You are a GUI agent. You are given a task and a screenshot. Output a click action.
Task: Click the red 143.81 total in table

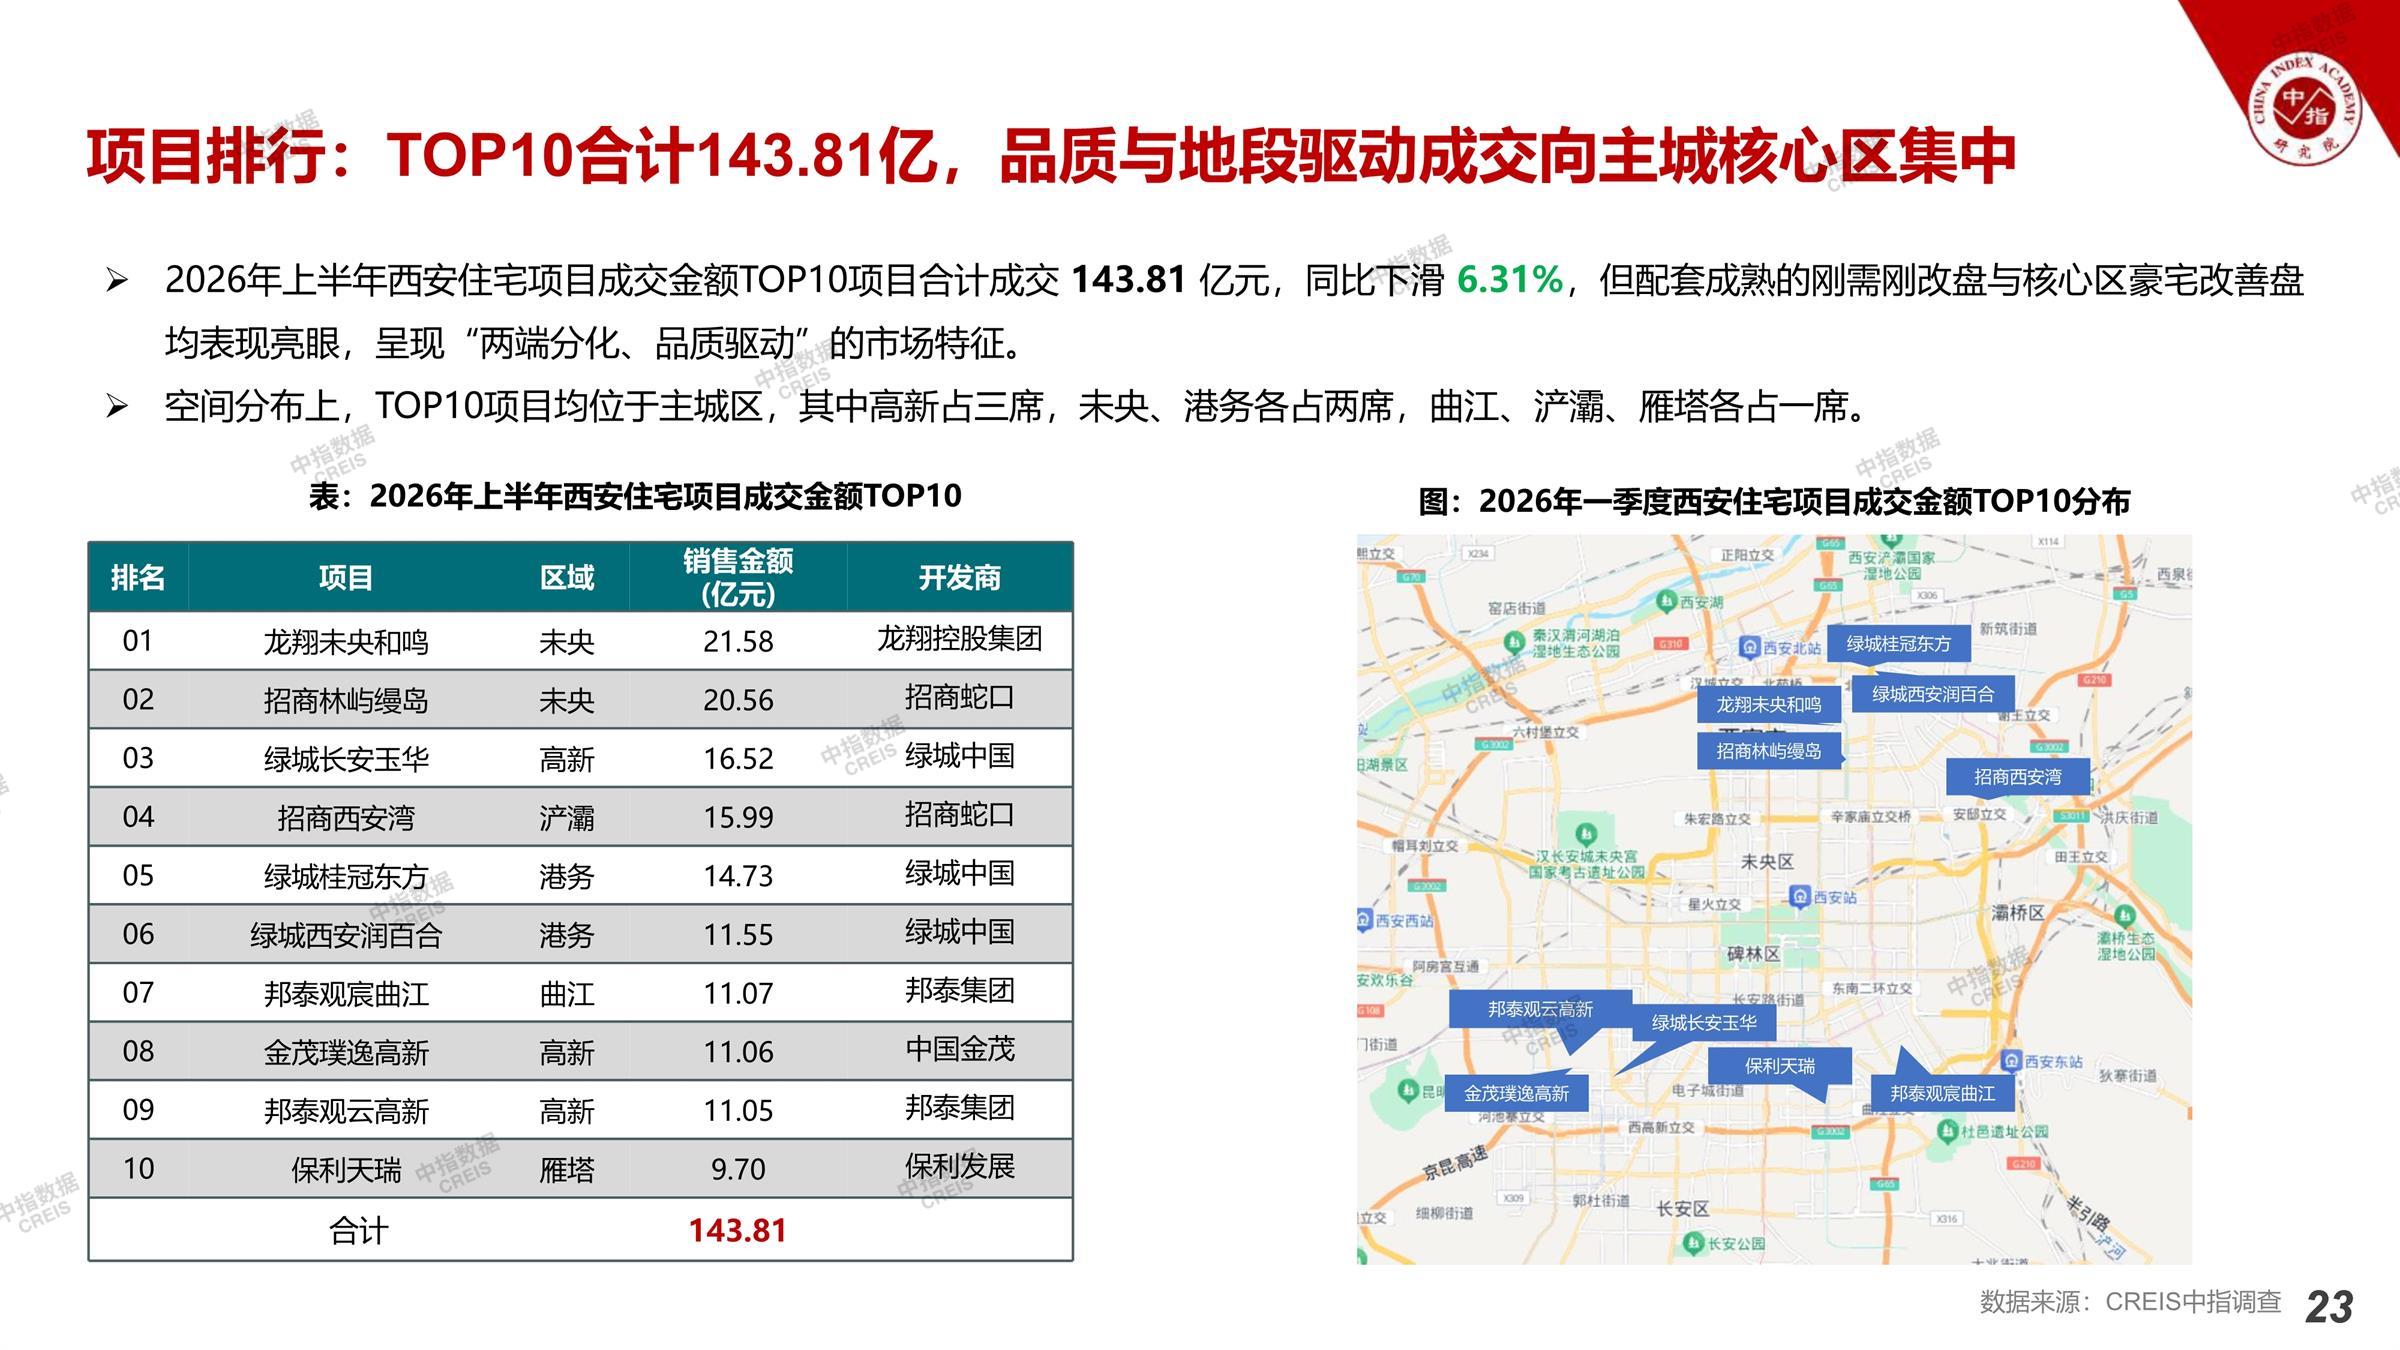[738, 1230]
